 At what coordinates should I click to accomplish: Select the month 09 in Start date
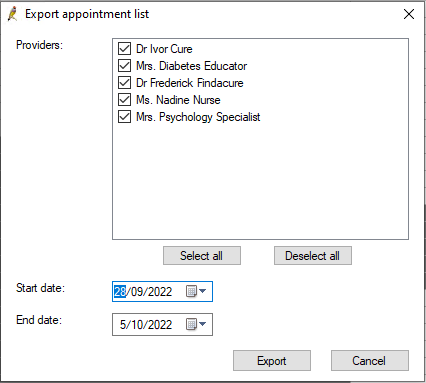(137, 292)
